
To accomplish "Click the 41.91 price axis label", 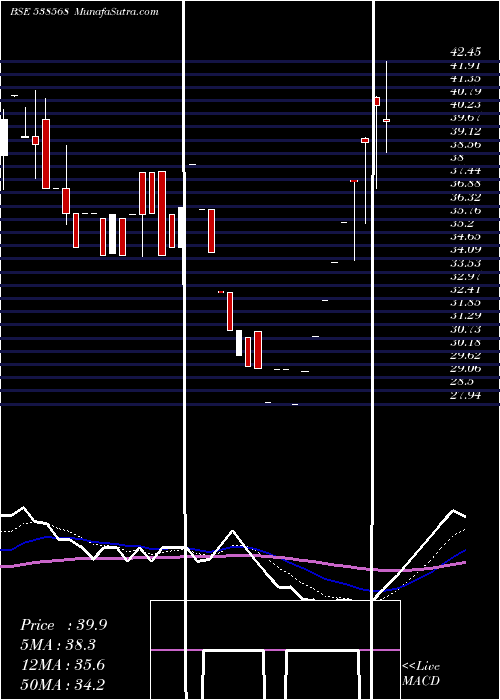I will click(x=466, y=65).
